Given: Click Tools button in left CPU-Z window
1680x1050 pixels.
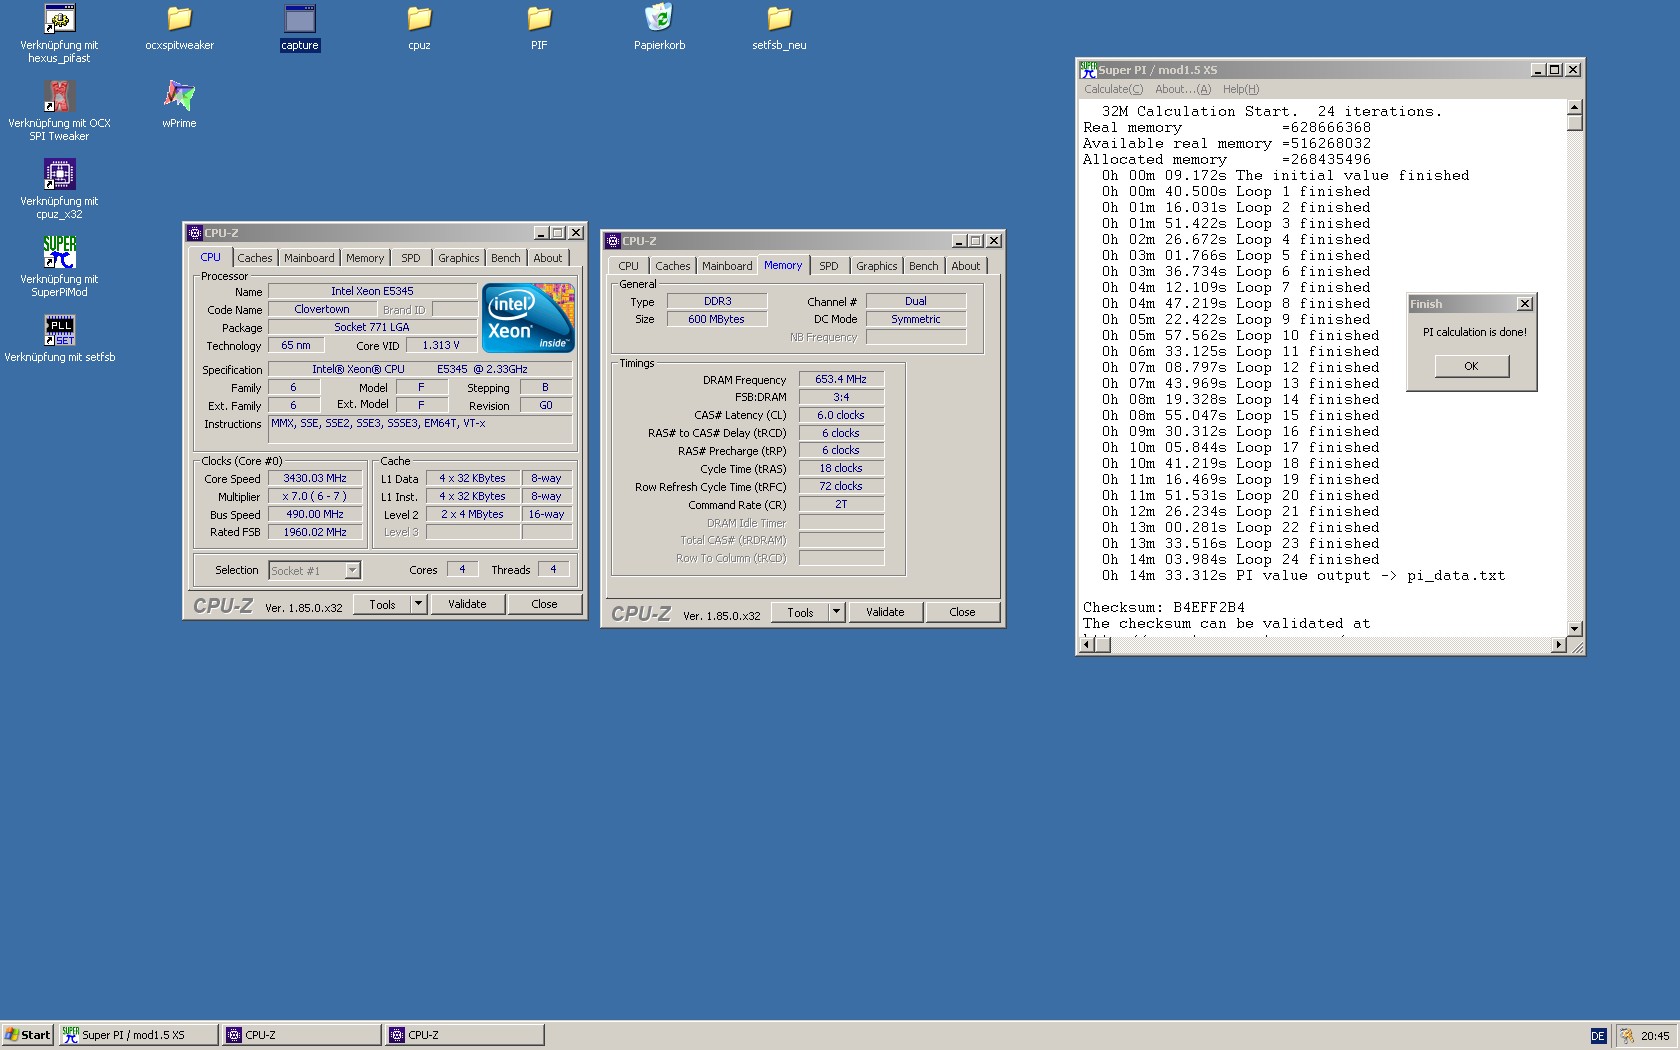Looking at the screenshot, I should (382, 604).
